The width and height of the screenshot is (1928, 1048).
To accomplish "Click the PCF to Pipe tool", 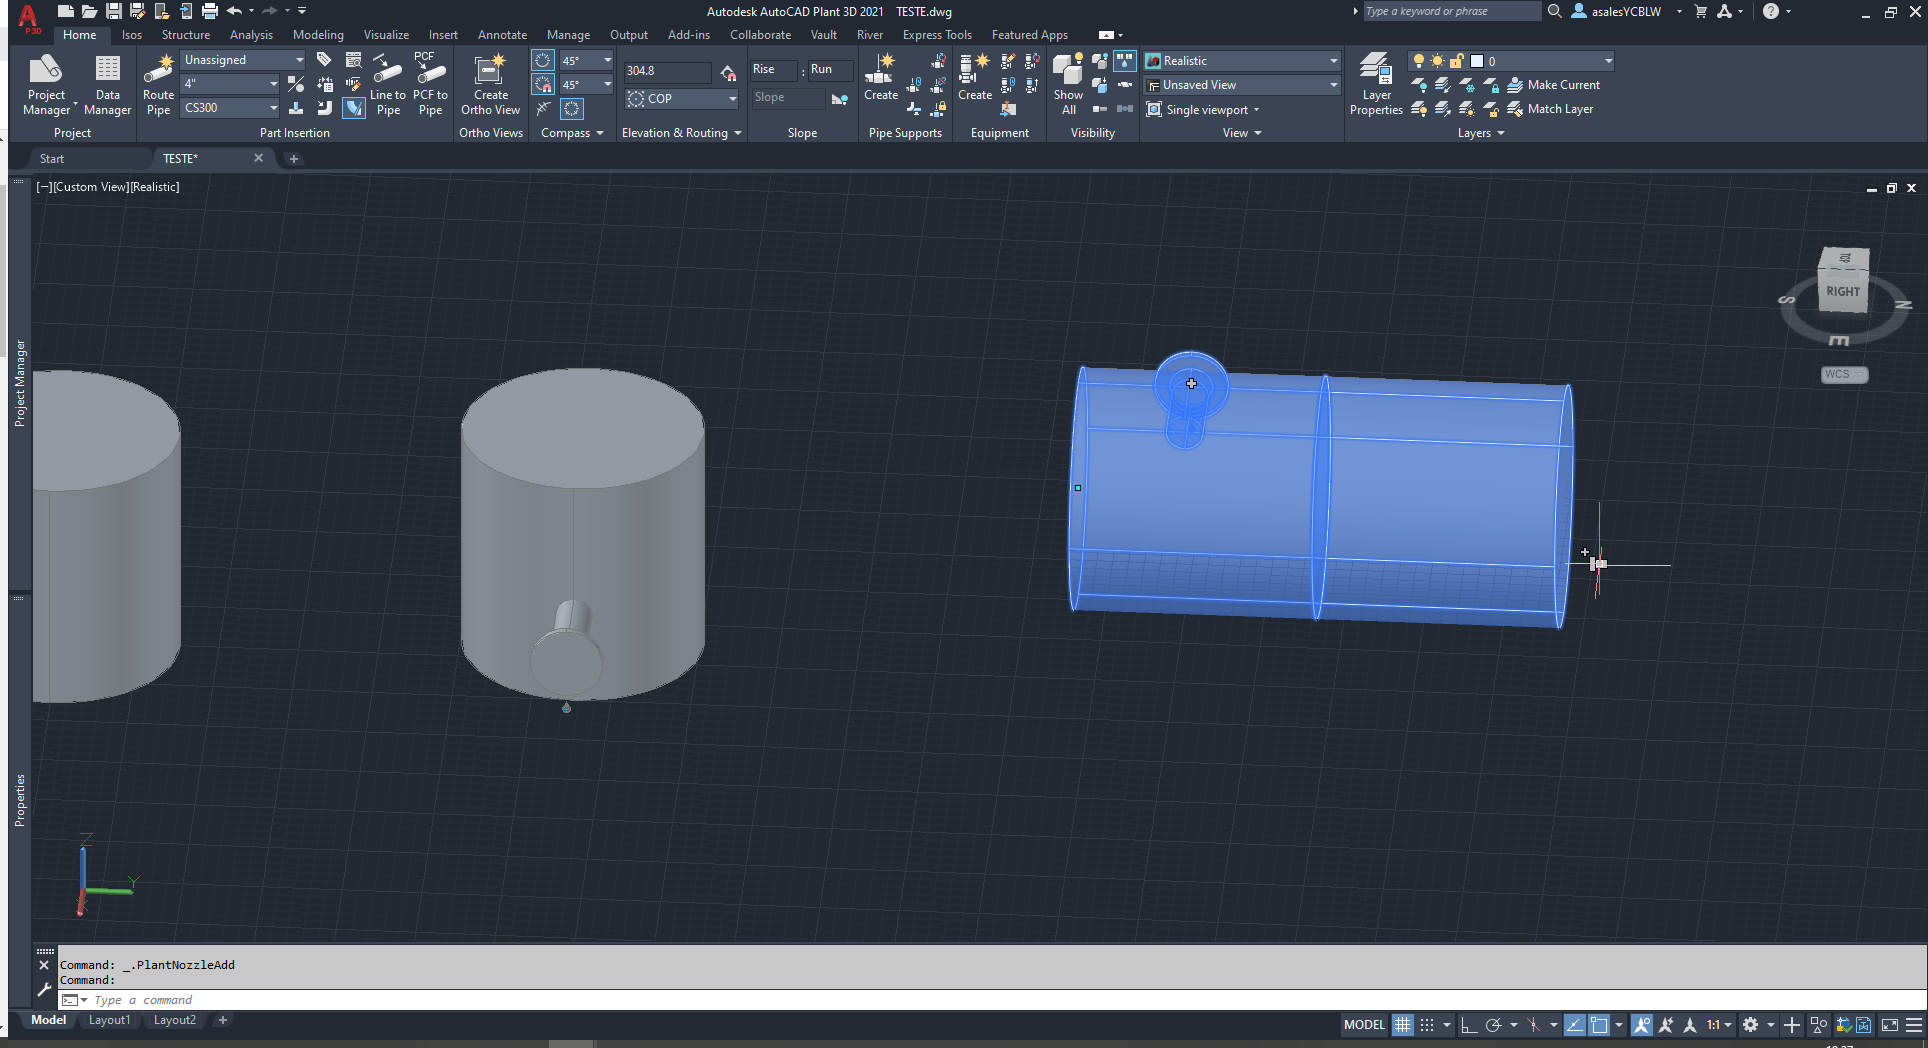I will [430, 84].
